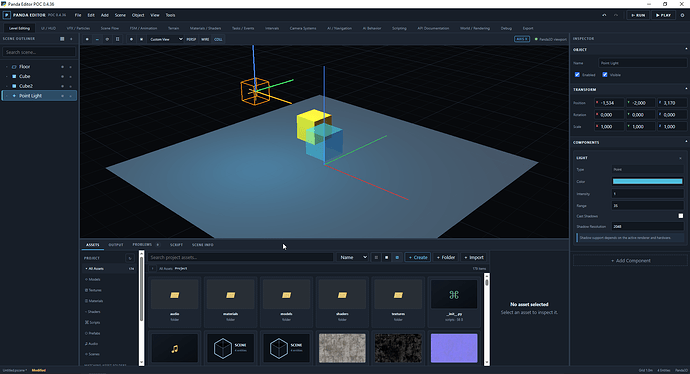Open the light Color swatch
690x374 pixels.
(x=647, y=181)
